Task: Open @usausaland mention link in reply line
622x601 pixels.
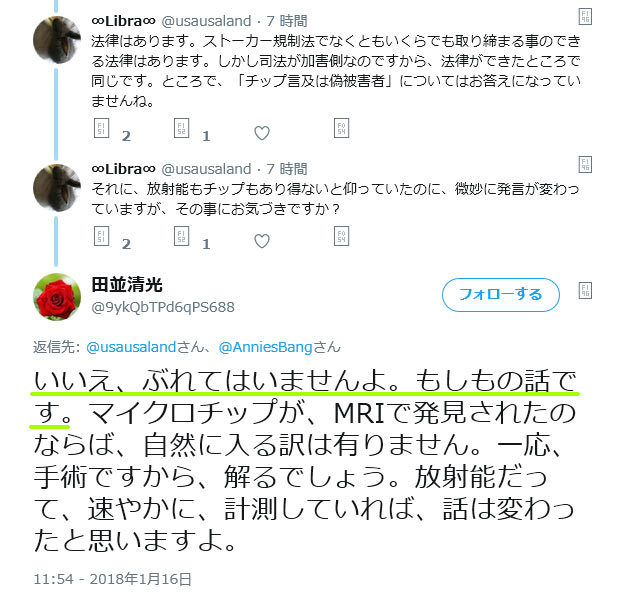Action: click(x=131, y=347)
